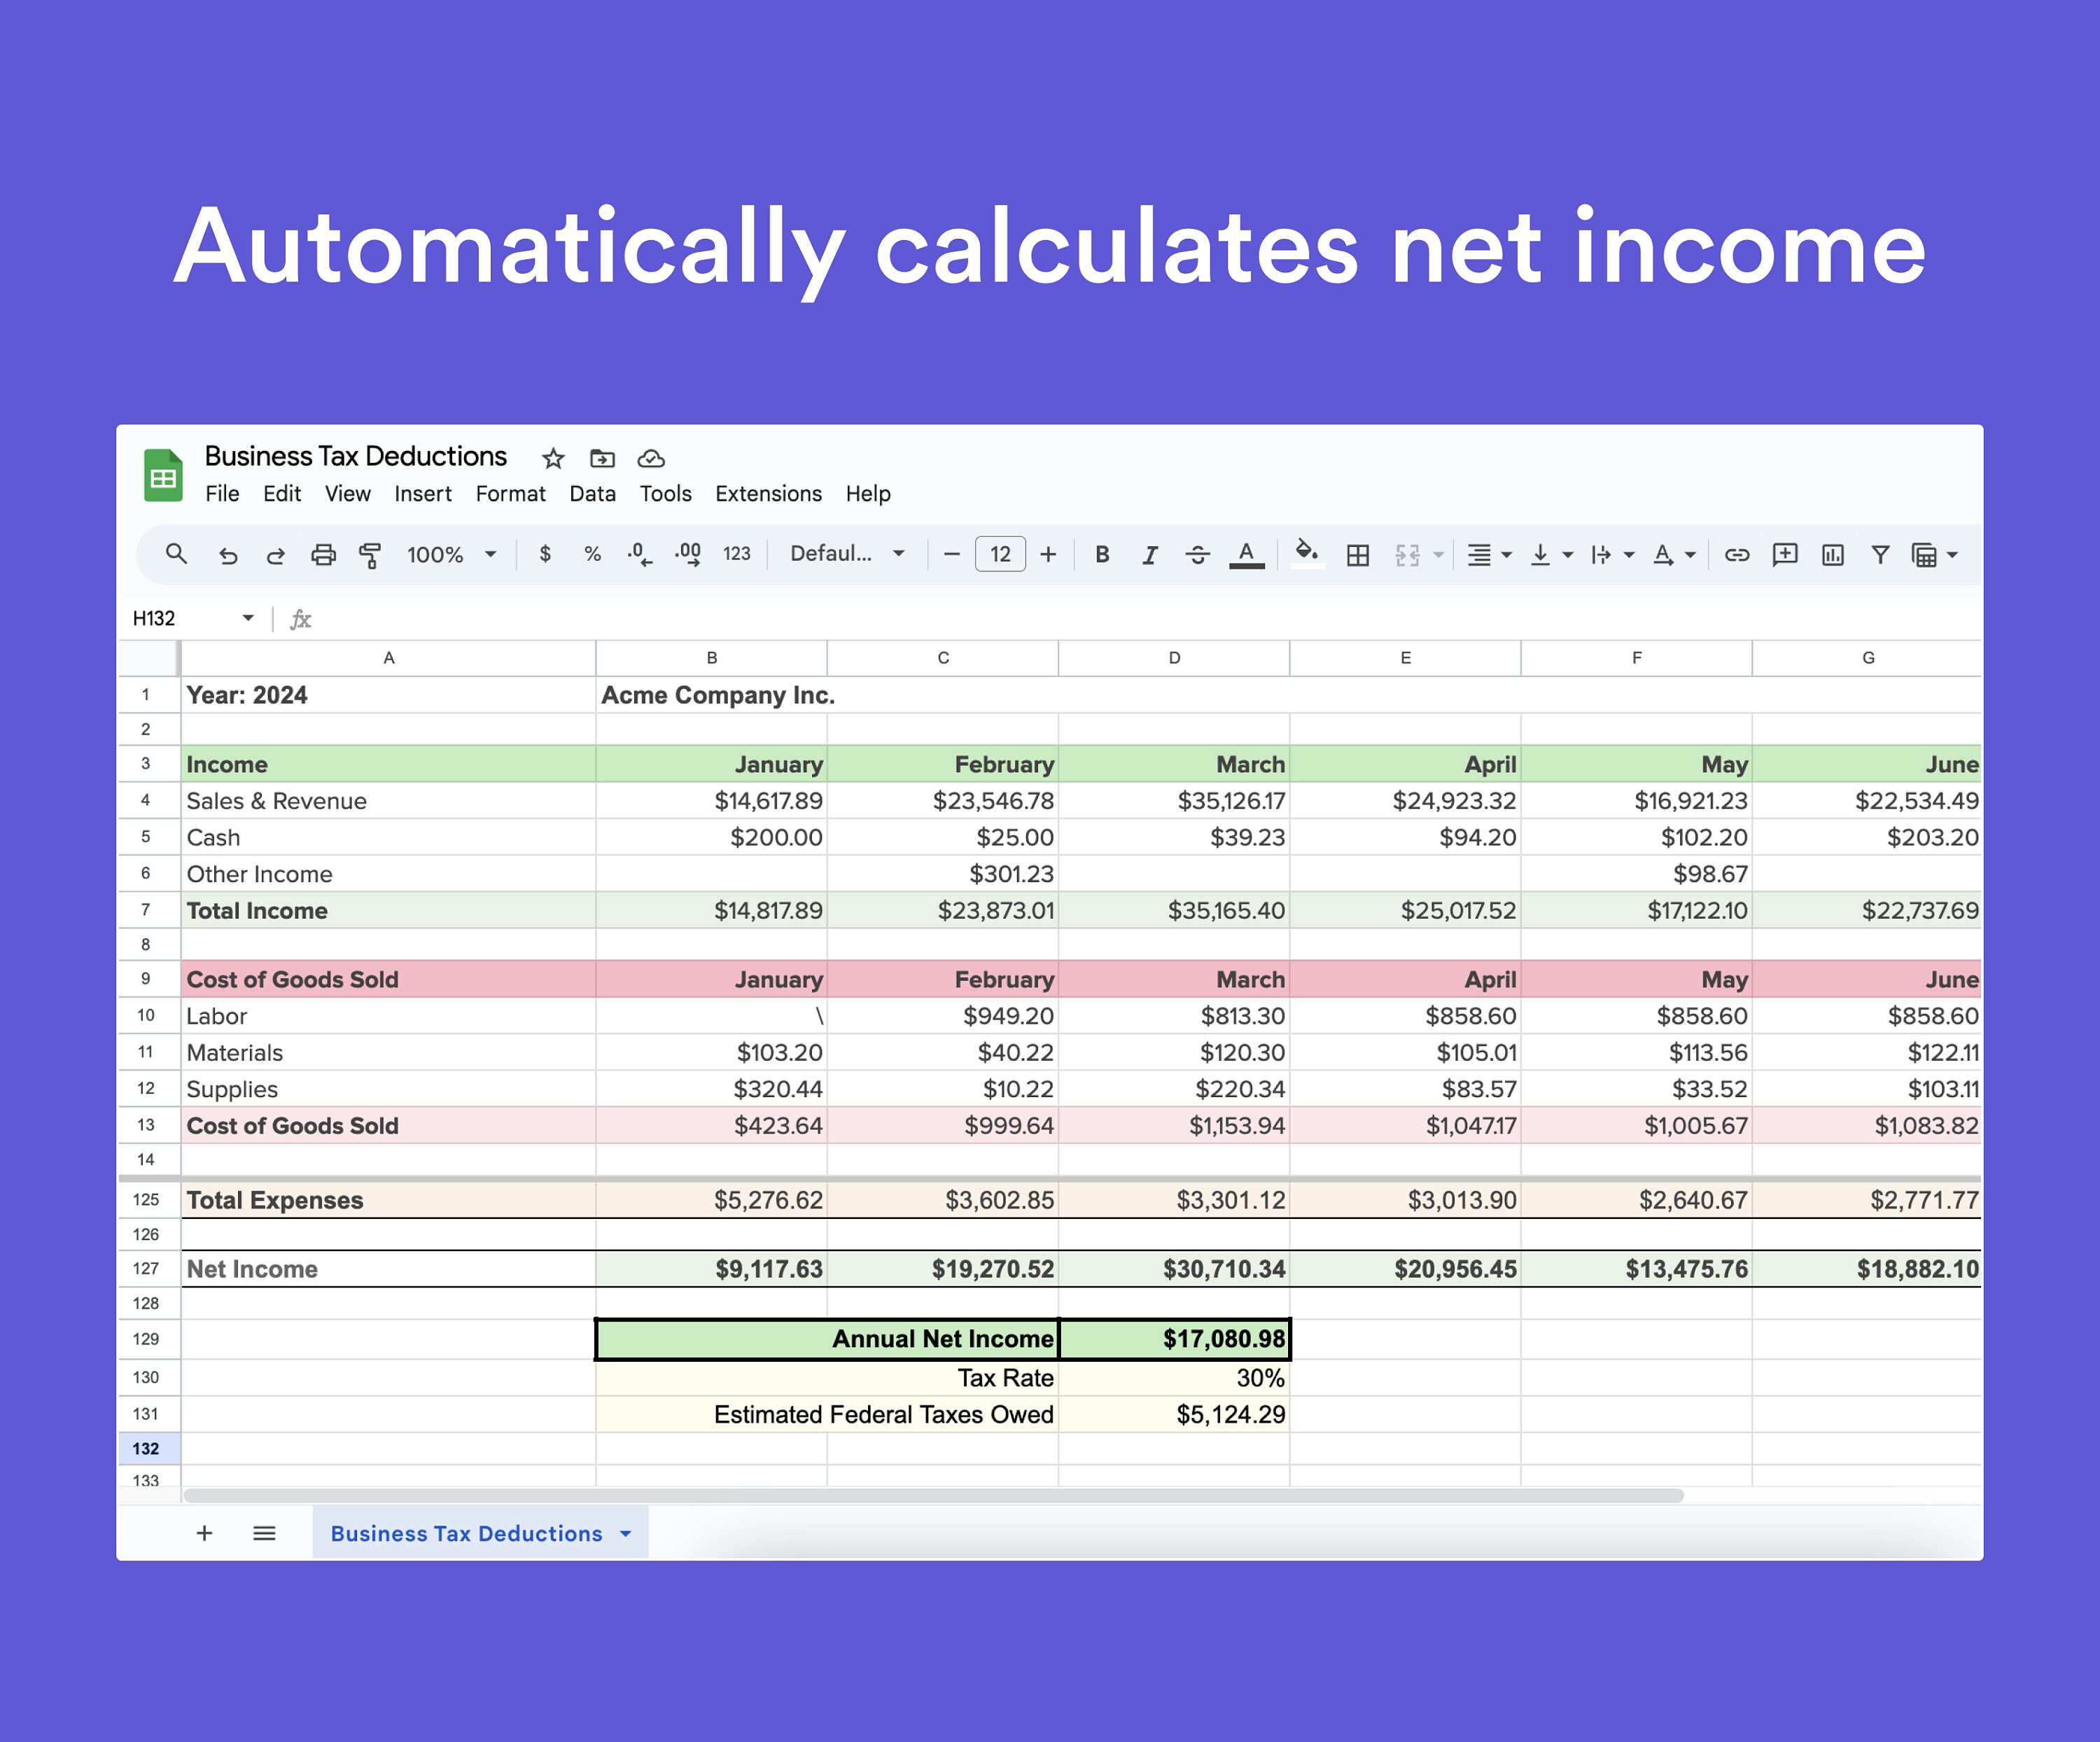Open the Data menu
Image resolution: width=2100 pixels, height=1742 pixels.
[593, 494]
